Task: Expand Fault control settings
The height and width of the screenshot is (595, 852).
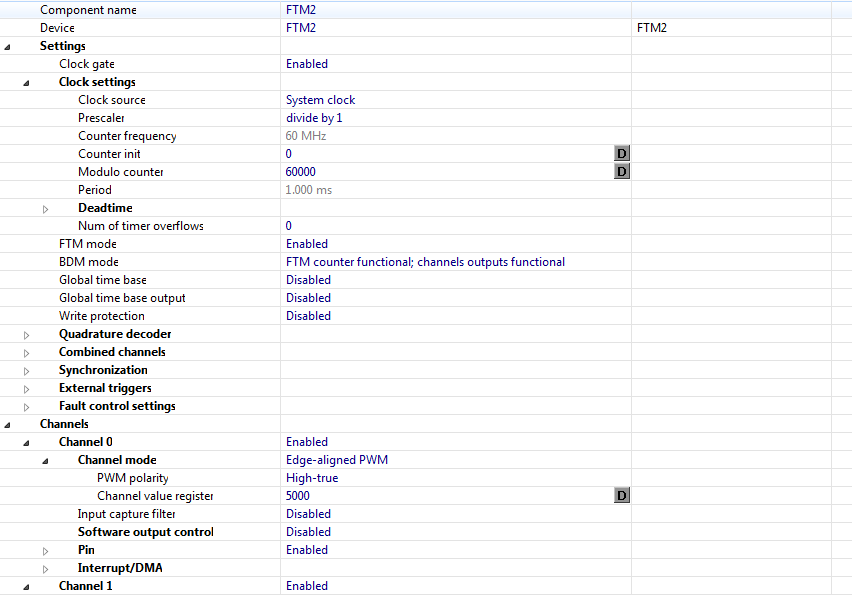Action: click(x=27, y=407)
